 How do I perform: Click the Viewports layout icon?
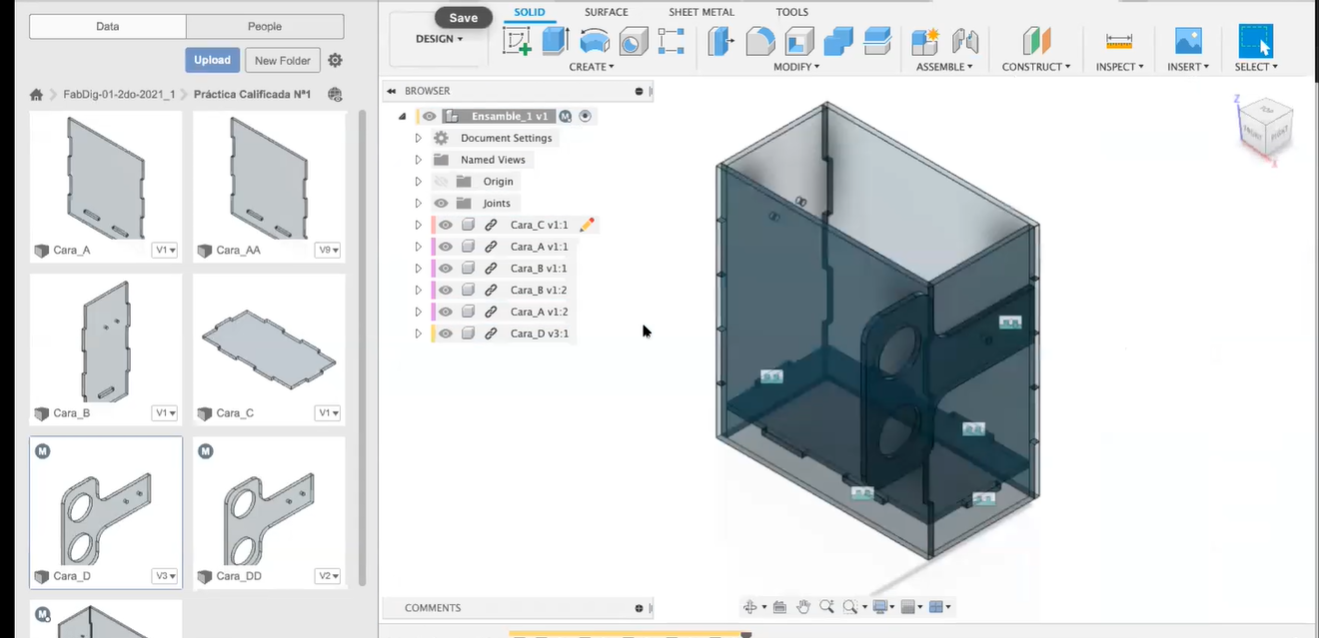click(936, 607)
